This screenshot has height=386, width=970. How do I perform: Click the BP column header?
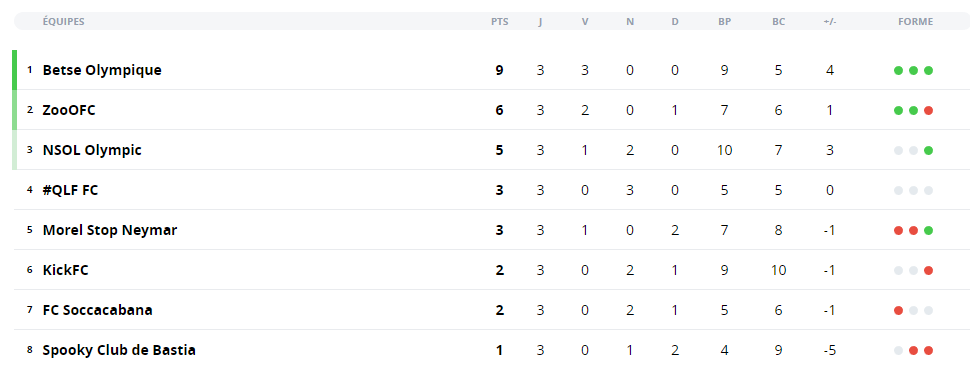[724, 22]
